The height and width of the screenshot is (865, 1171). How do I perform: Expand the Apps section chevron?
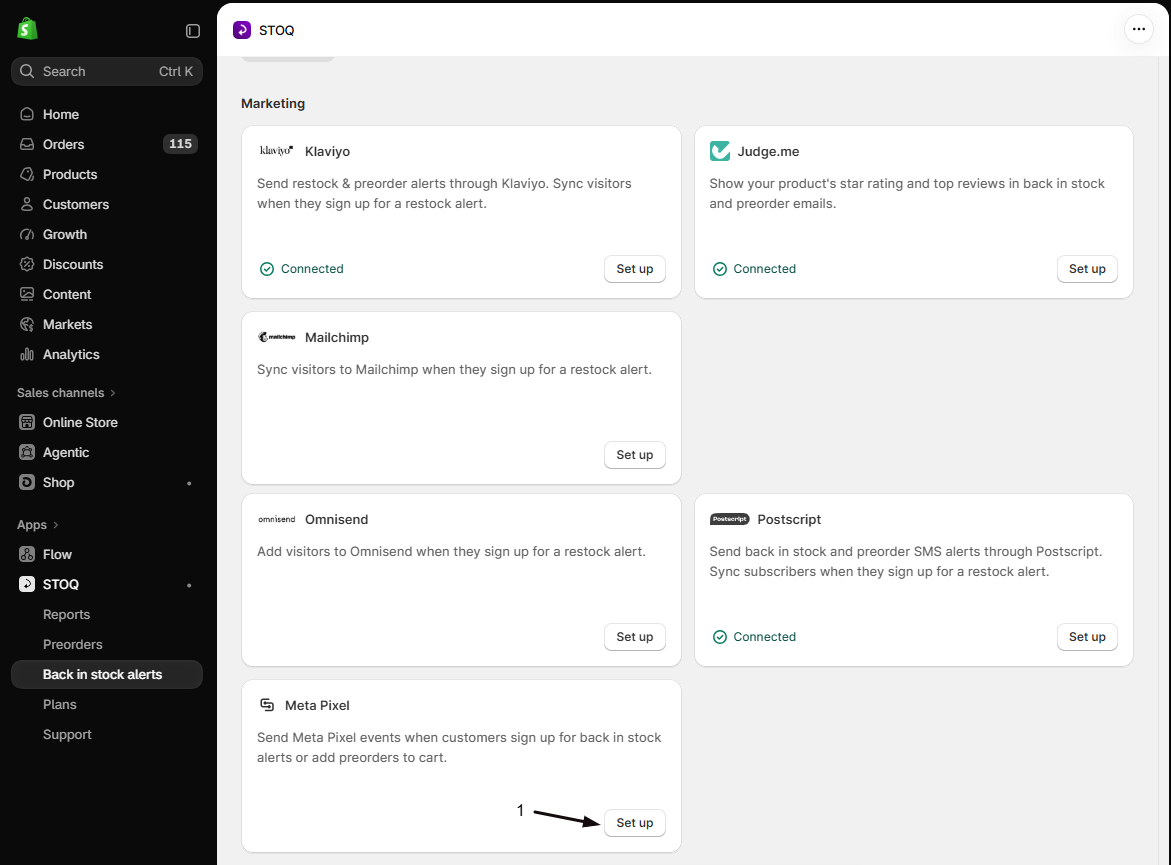(56, 525)
